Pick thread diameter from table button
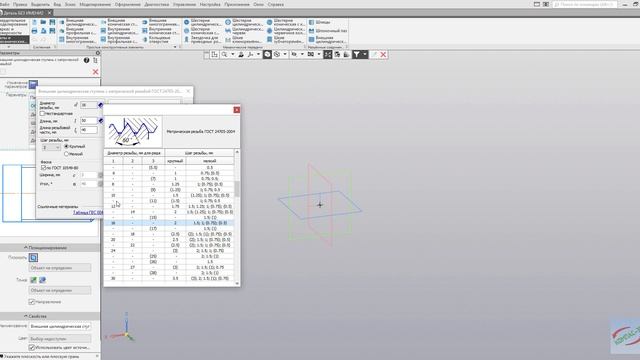This screenshot has width=640, height=360. 100,105
